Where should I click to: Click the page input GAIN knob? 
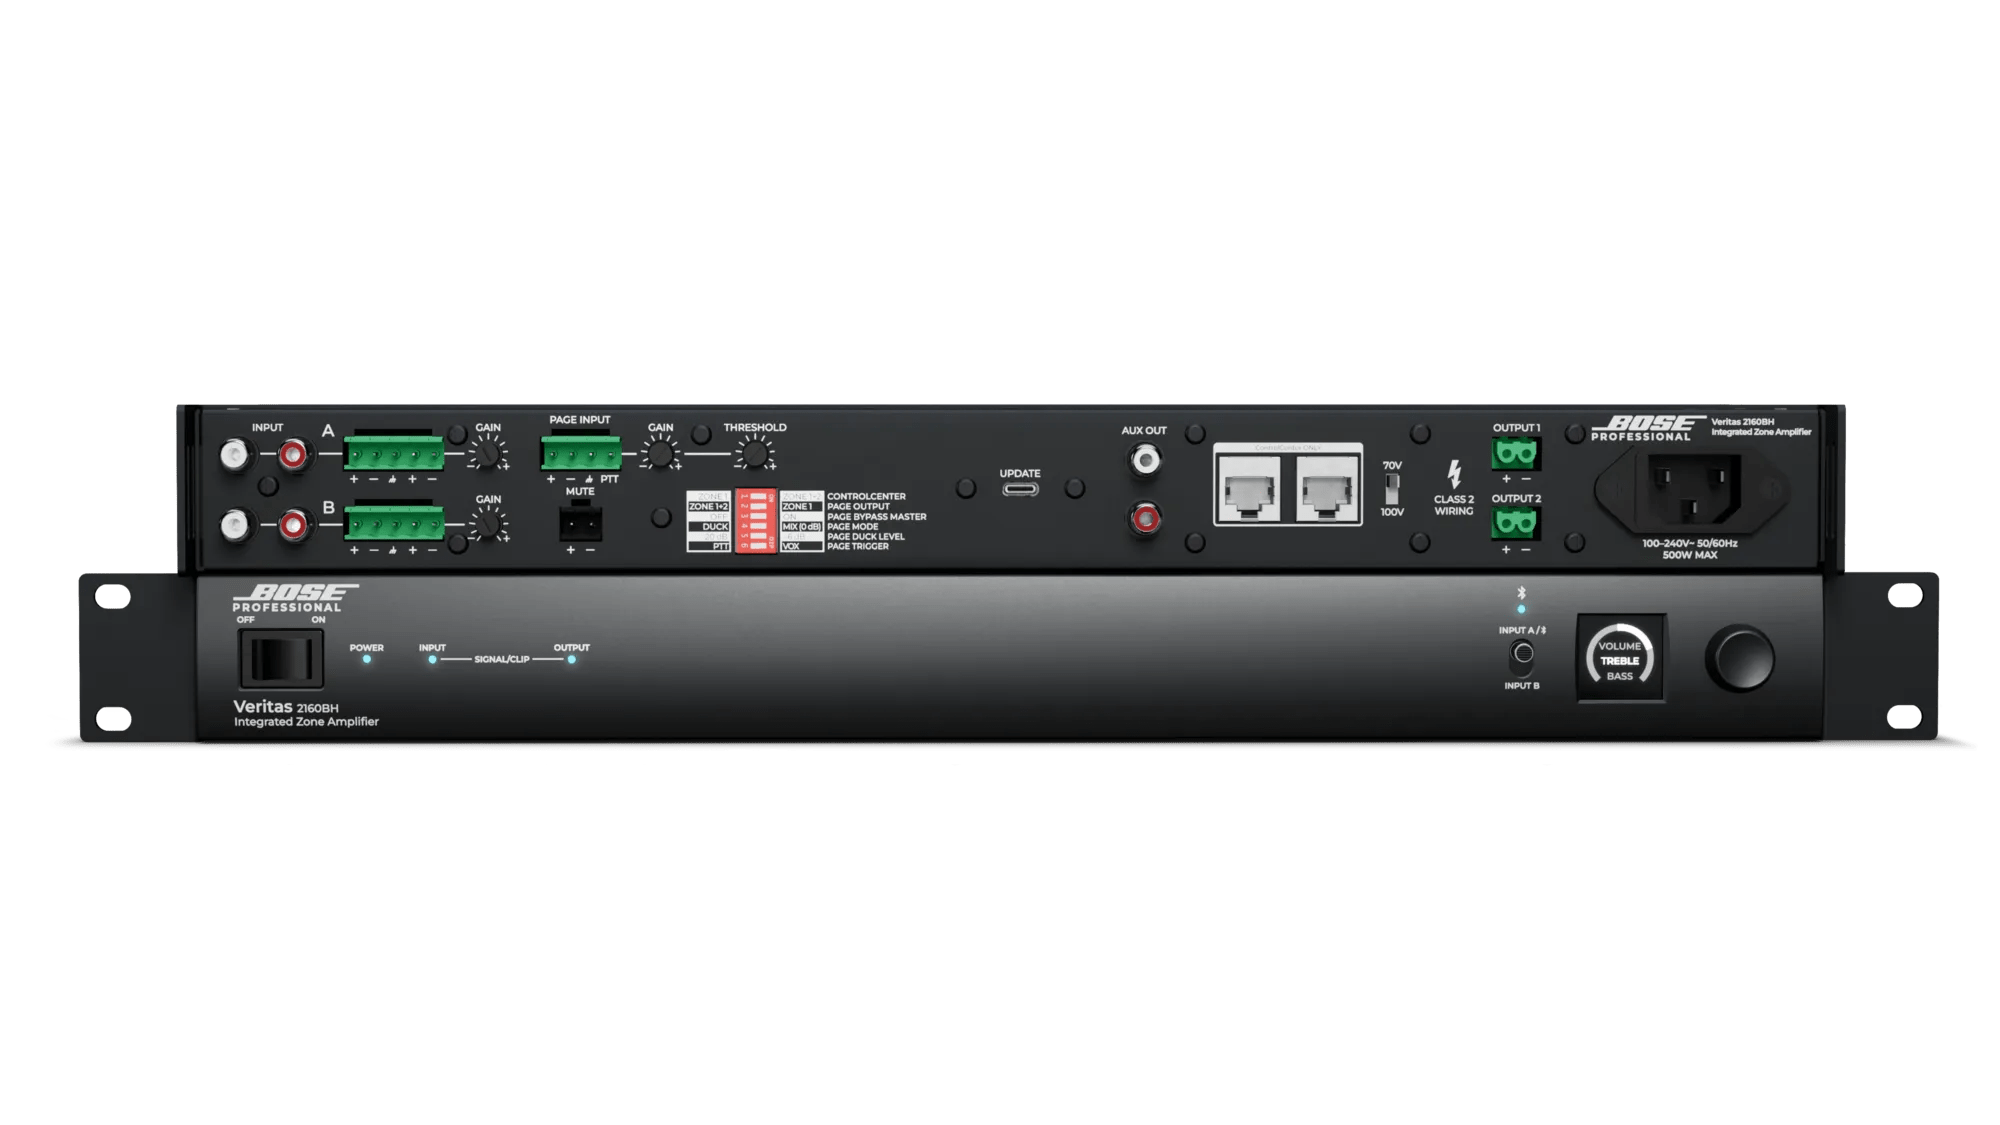pyautogui.click(x=659, y=454)
